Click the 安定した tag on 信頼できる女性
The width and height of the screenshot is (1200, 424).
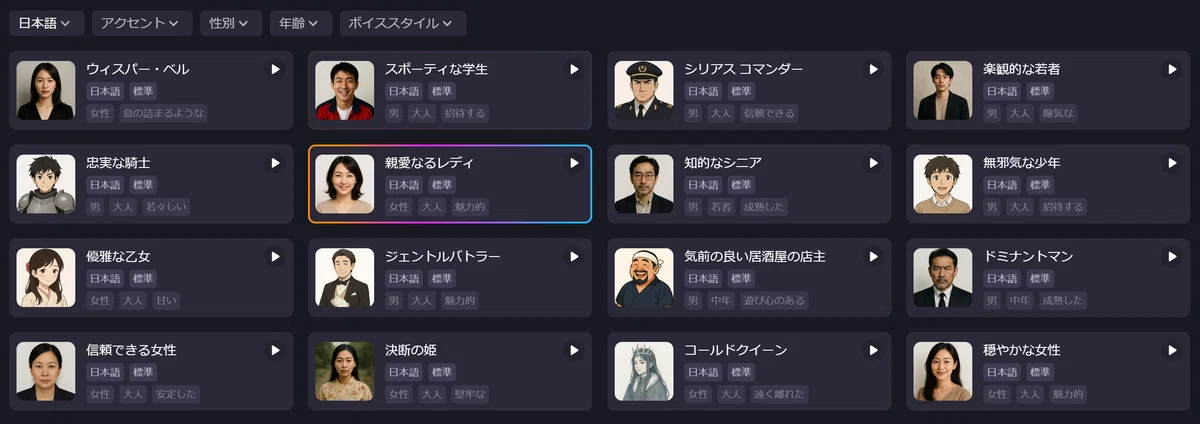point(176,394)
